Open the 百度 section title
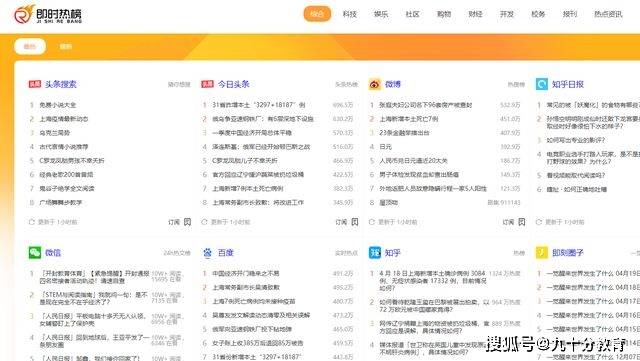 coord(225,252)
